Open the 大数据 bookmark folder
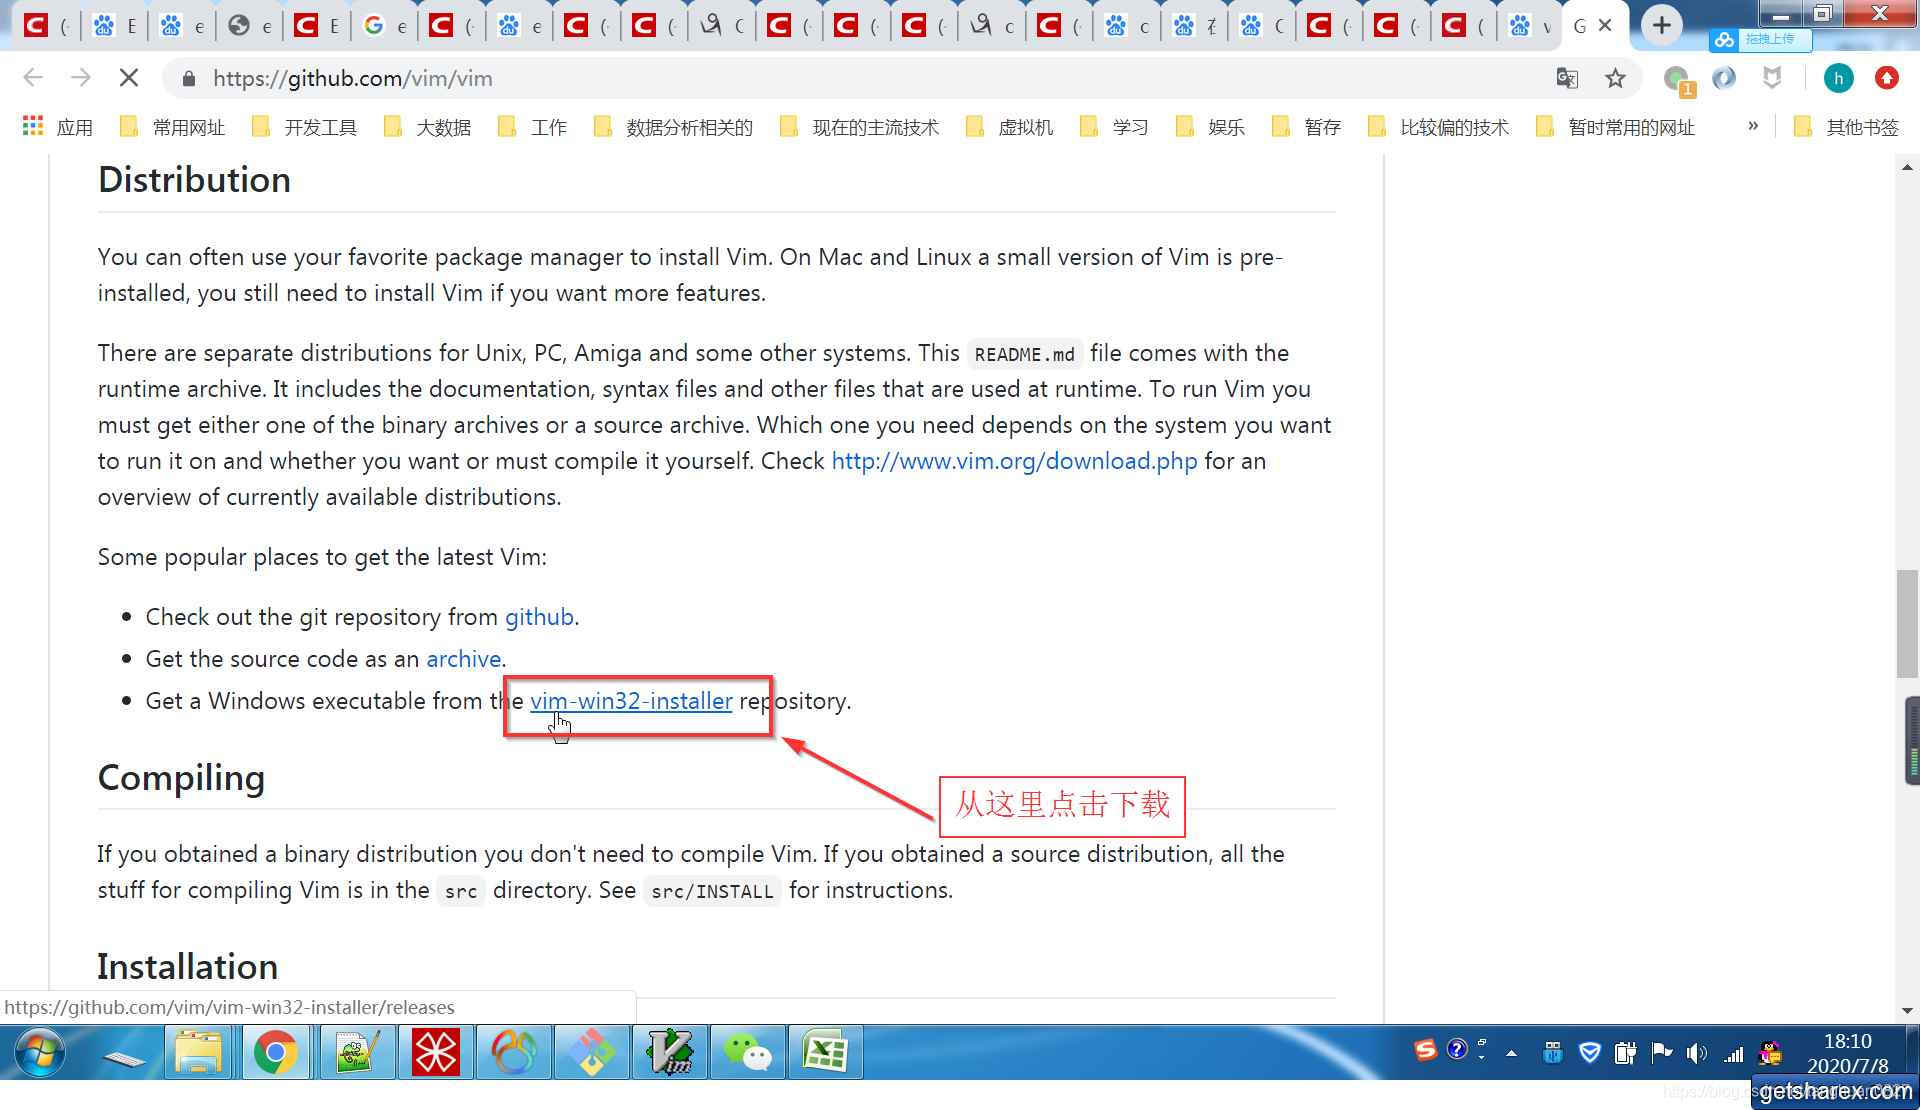Image resolution: width=1920 pixels, height=1110 pixels. [x=443, y=127]
